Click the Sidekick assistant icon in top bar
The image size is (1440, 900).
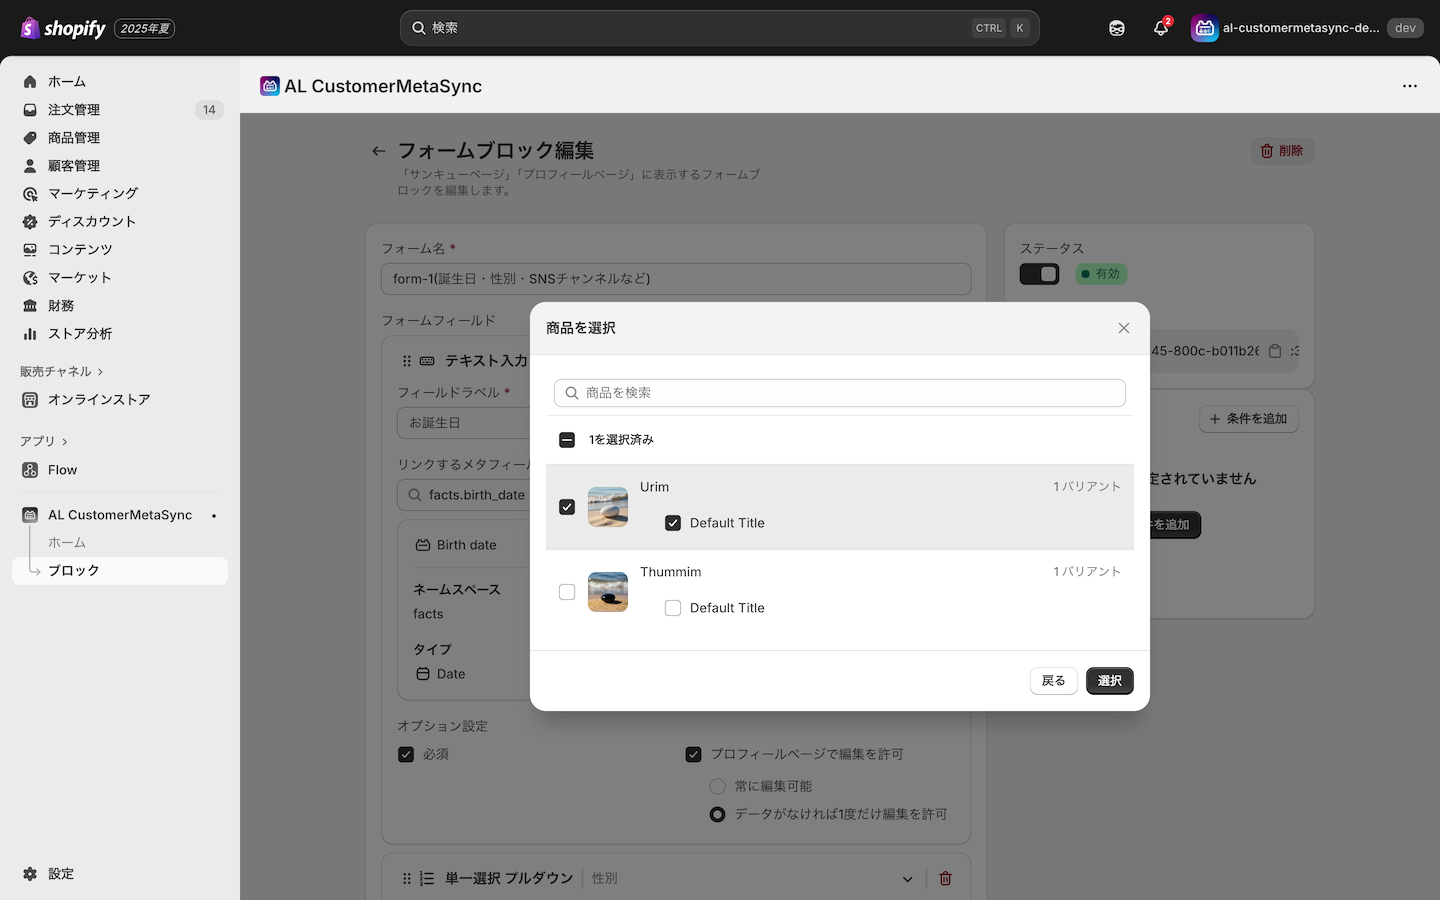pyautogui.click(x=1117, y=28)
